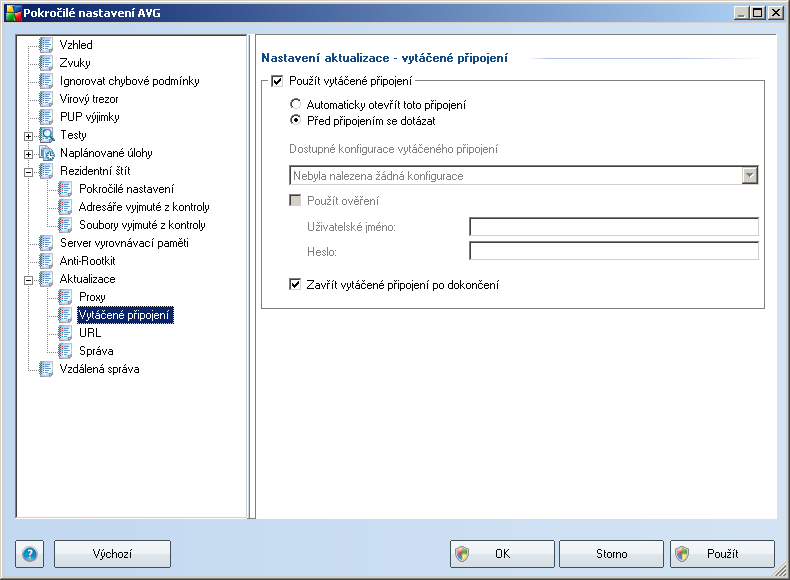This screenshot has width=790, height=580.
Task: Maximize the AVG settings window
Action: [757, 13]
